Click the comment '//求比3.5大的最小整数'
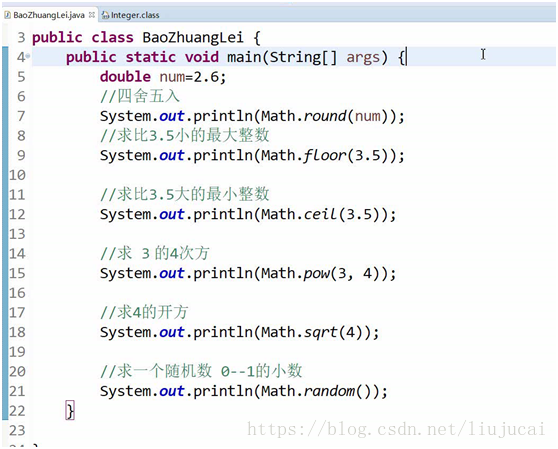This screenshot has height=449, width=558. tap(185, 195)
